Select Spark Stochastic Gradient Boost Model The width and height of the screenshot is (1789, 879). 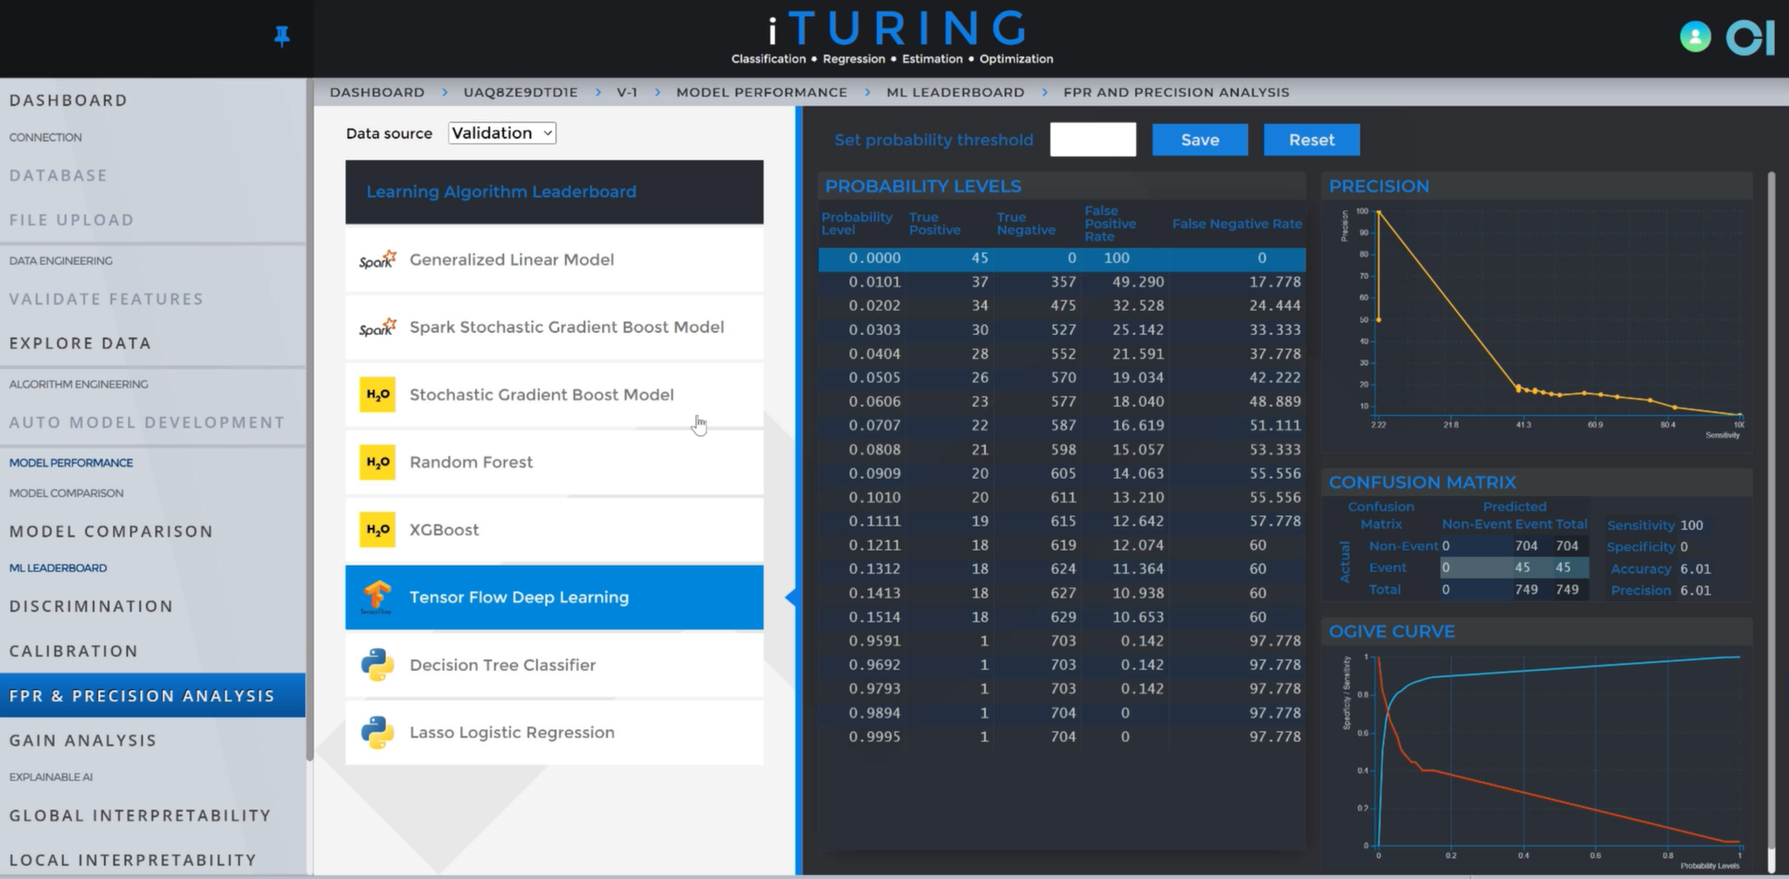tap(554, 327)
